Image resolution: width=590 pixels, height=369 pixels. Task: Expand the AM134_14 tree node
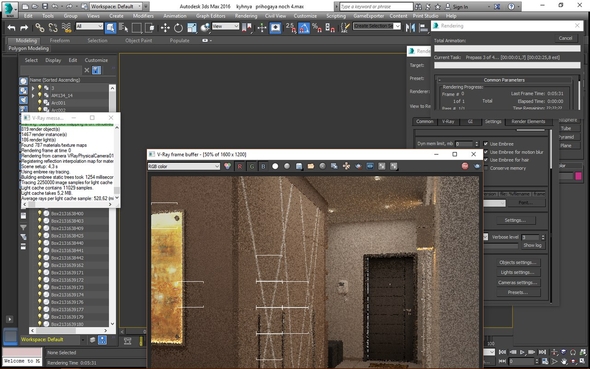[33, 96]
